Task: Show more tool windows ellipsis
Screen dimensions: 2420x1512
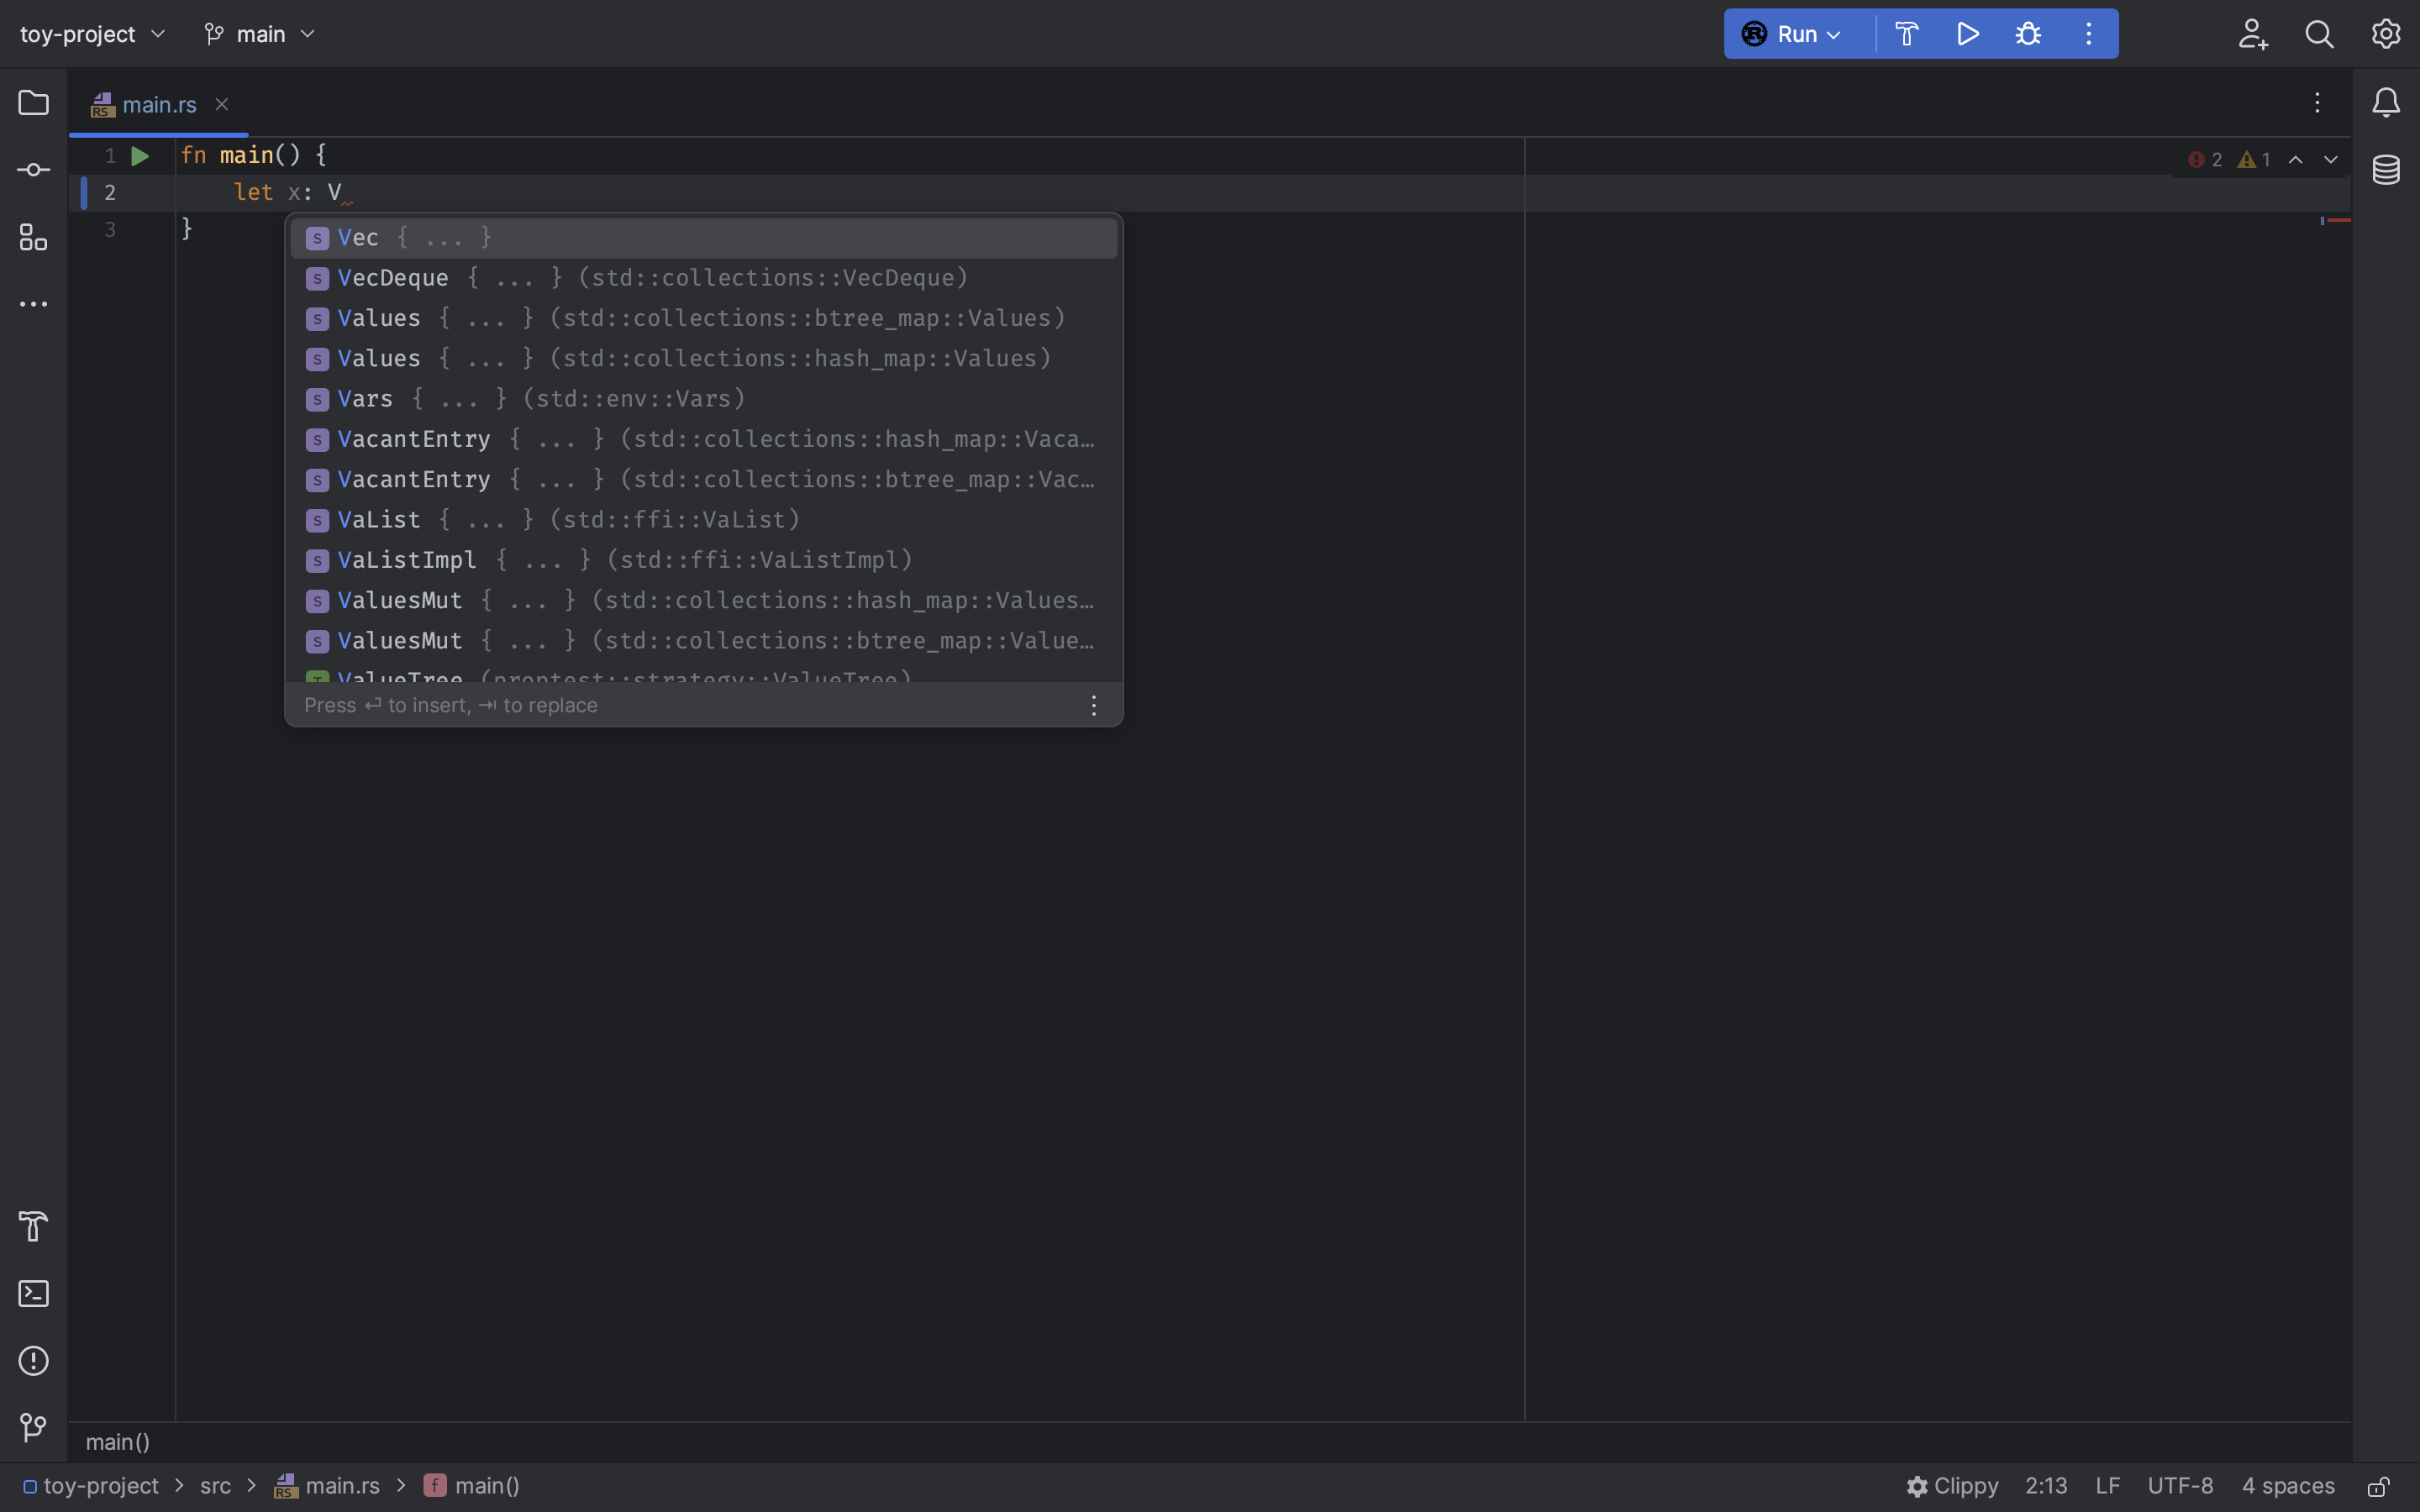Action: pos(33,304)
